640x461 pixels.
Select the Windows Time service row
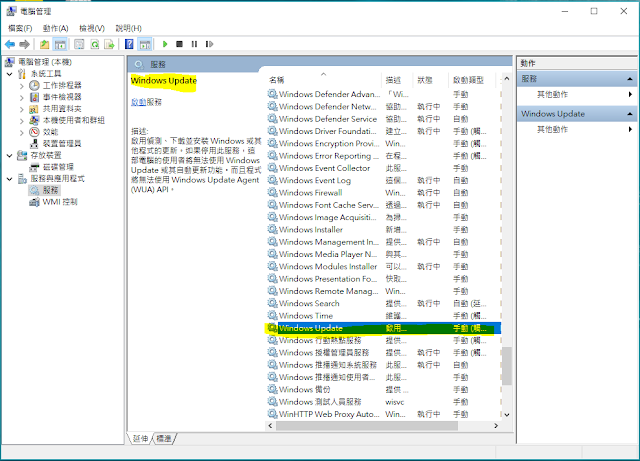[x=384, y=316]
